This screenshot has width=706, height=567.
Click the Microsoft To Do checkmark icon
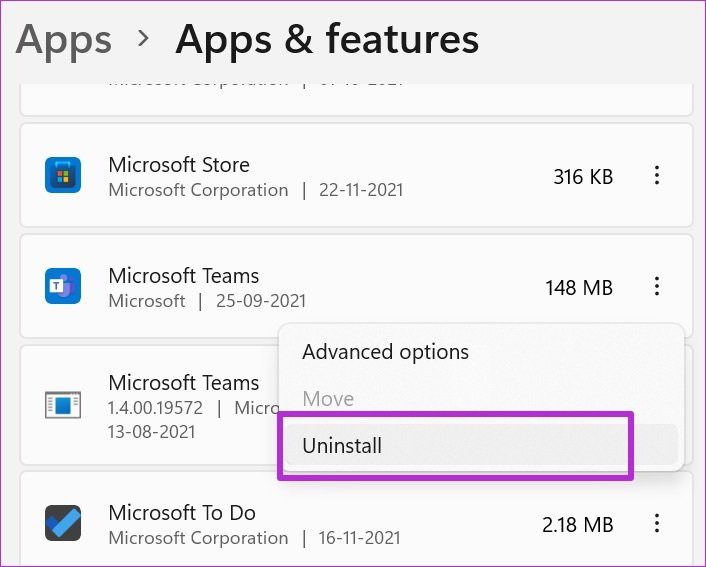(62, 523)
